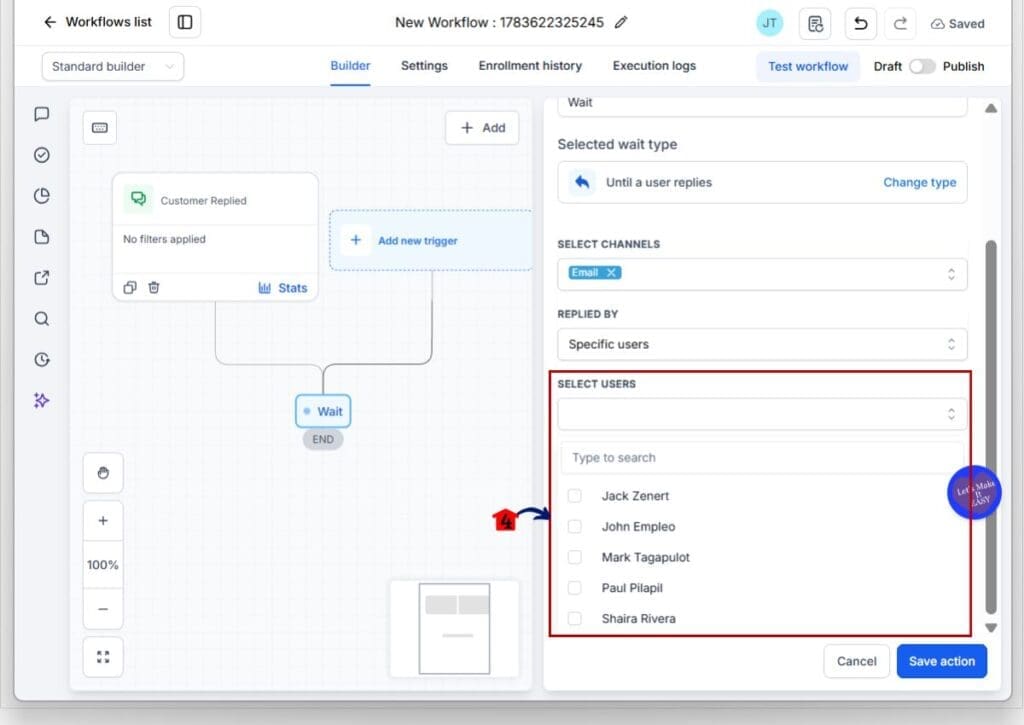Open the history clock sidebar icon
1024x725 pixels.
pyautogui.click(x=42, y=360)
